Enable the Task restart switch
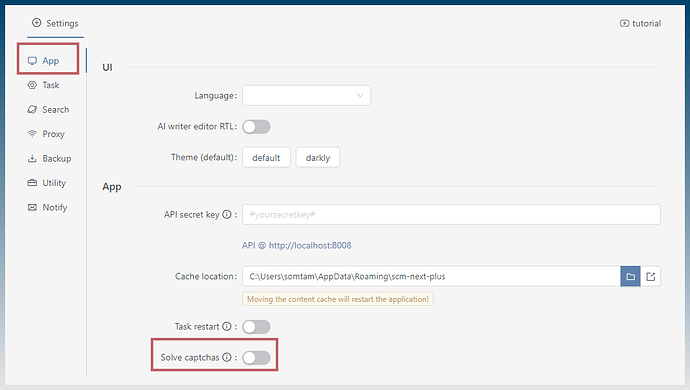The image size is (690, 390). pyautogui.click(x=256, y=327)
